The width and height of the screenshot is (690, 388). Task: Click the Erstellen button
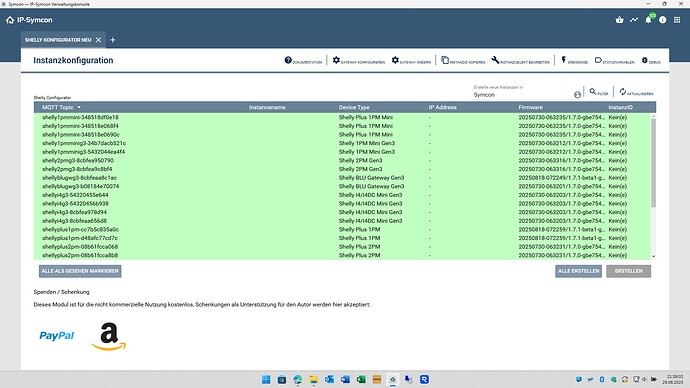point(628,271)
